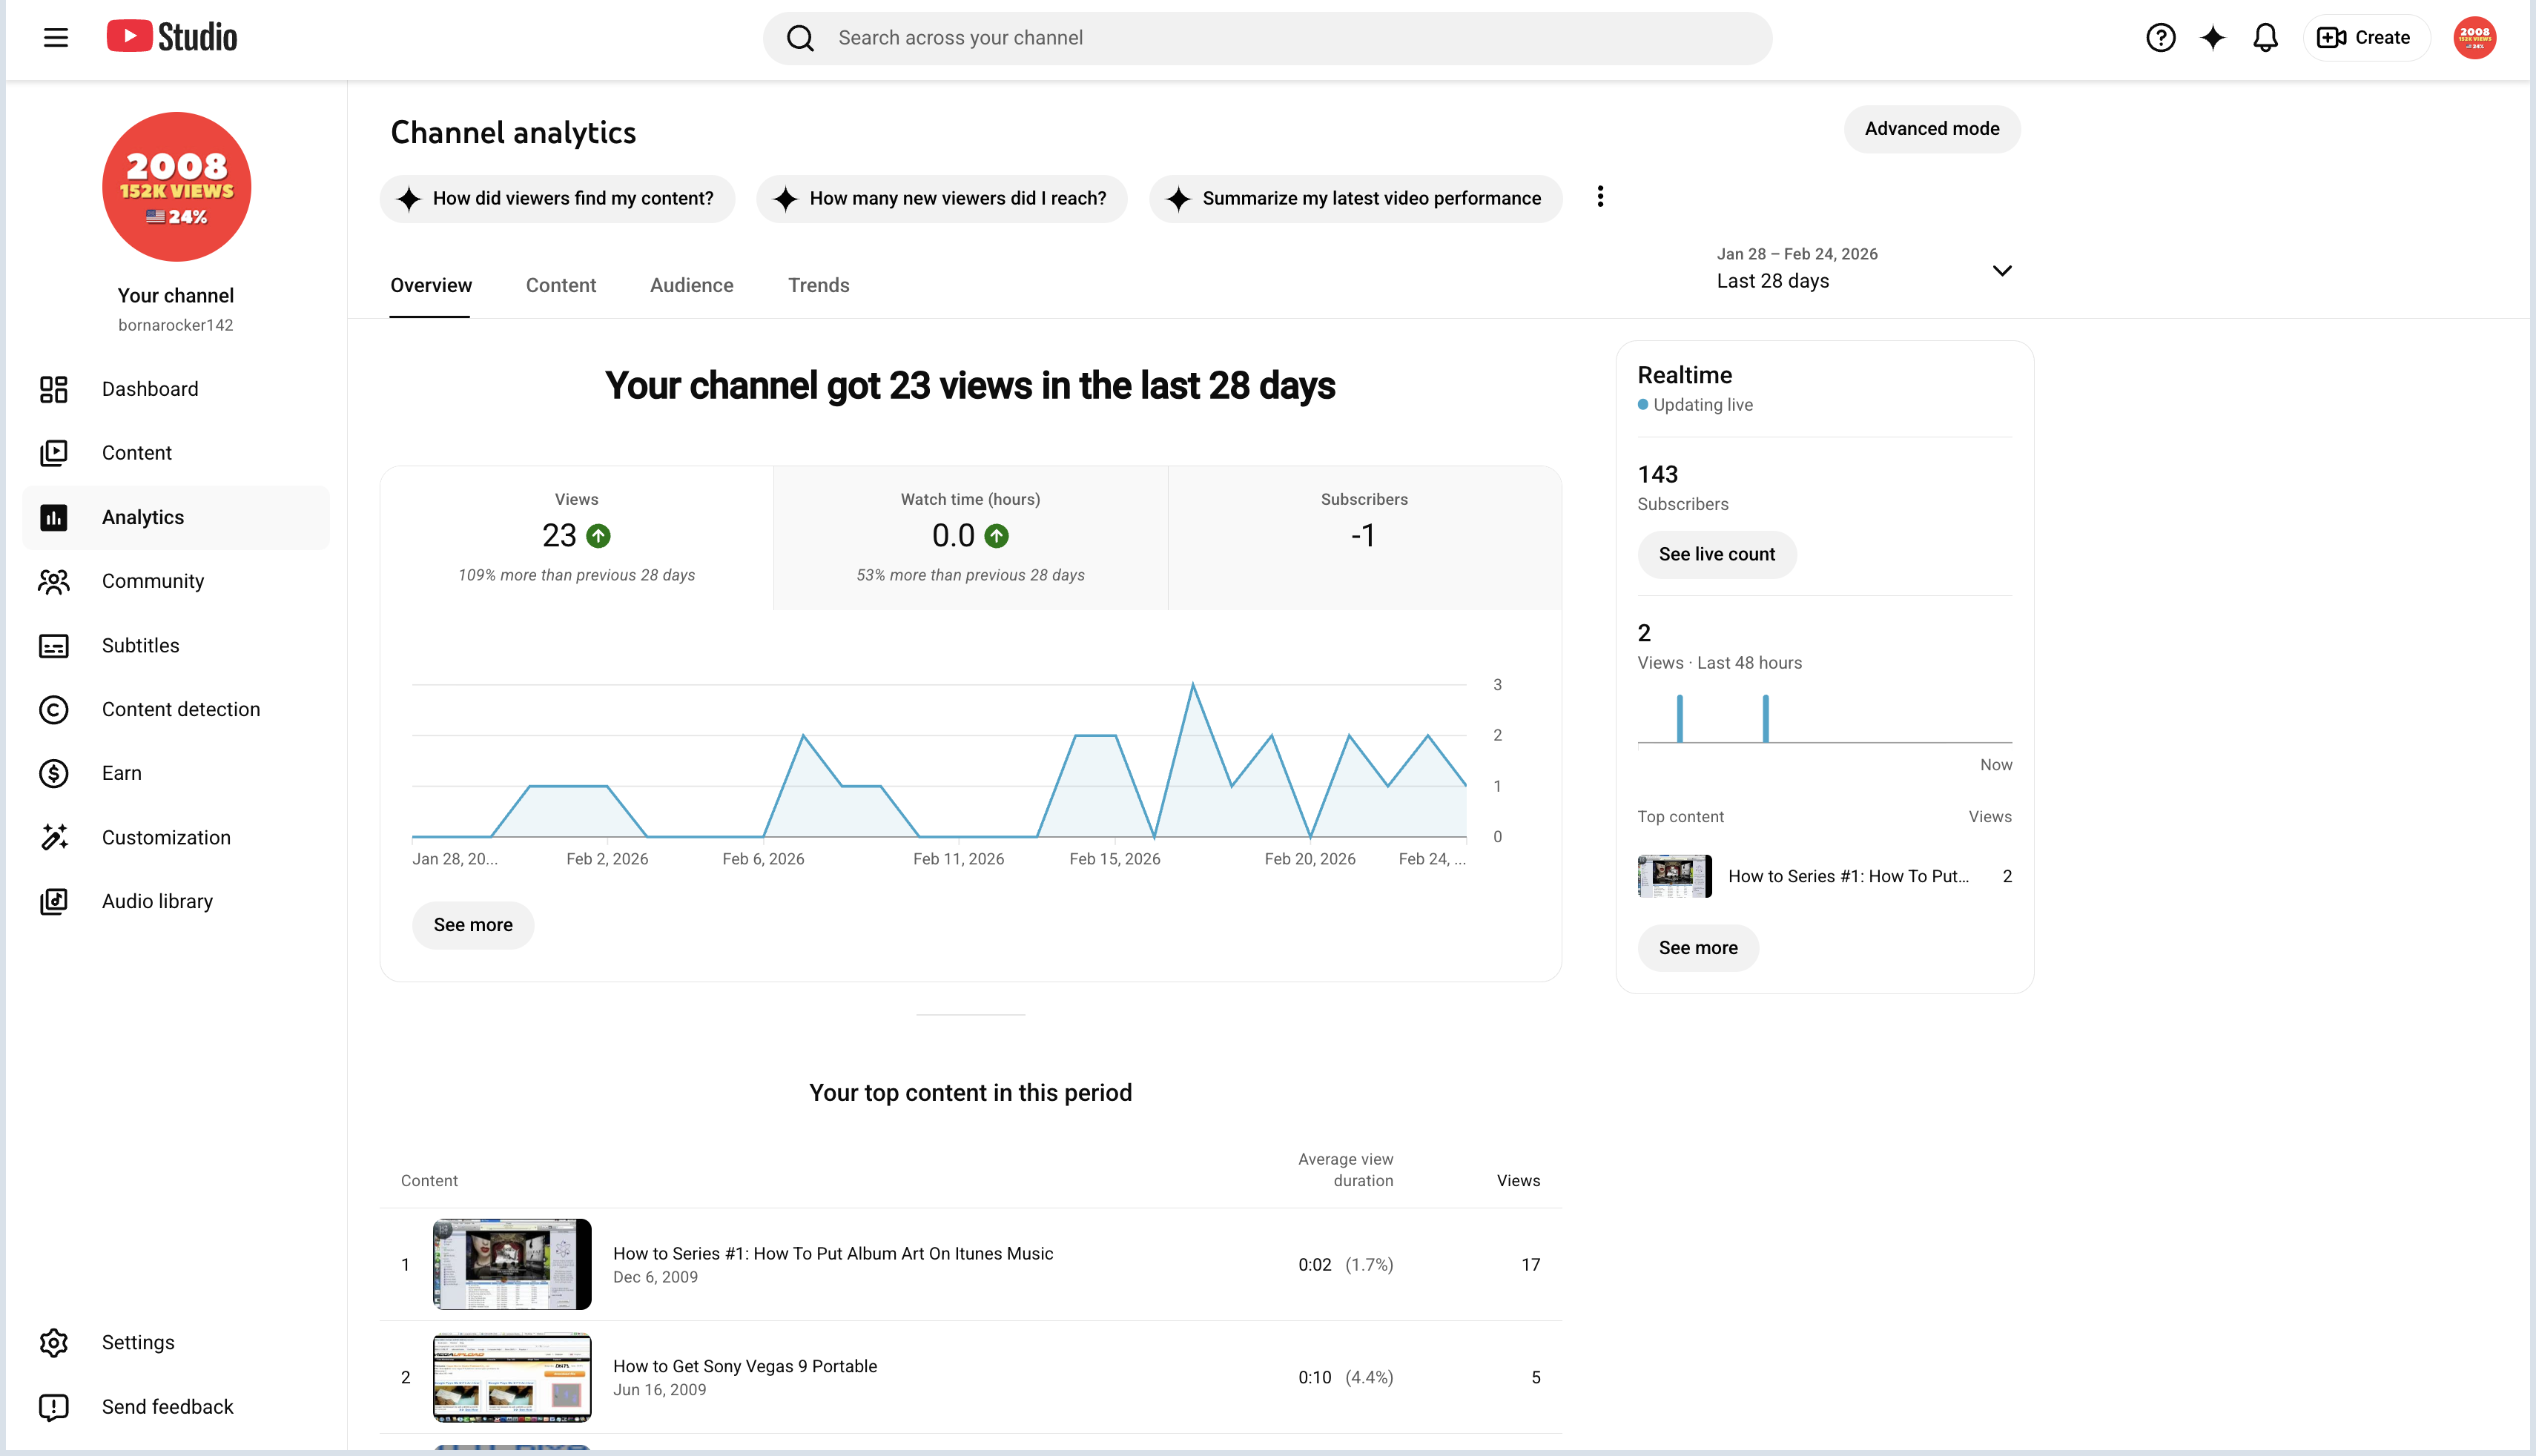Click the 'Feb 11, 2026' chart axis label
Viewport: 2536px width, 1456px height.
click(x=958, y=859)
